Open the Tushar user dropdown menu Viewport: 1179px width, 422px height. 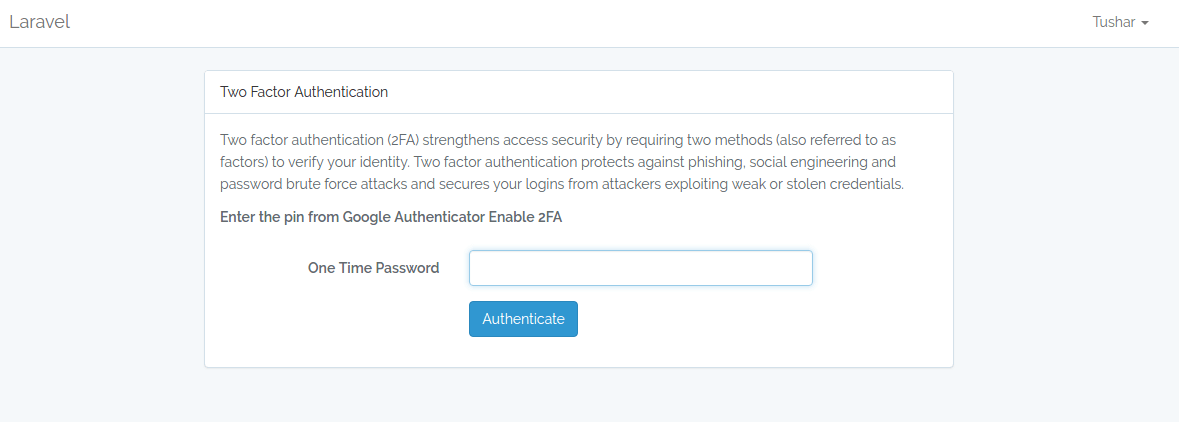[1119, 22]
